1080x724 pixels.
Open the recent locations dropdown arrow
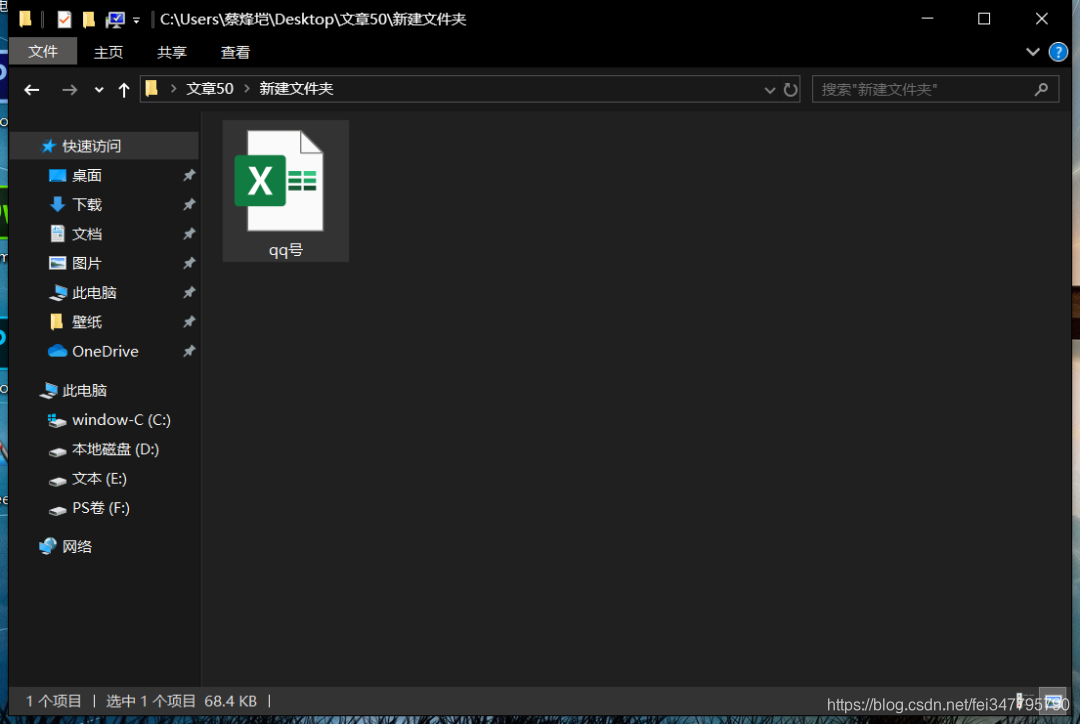tap(99, 90)
